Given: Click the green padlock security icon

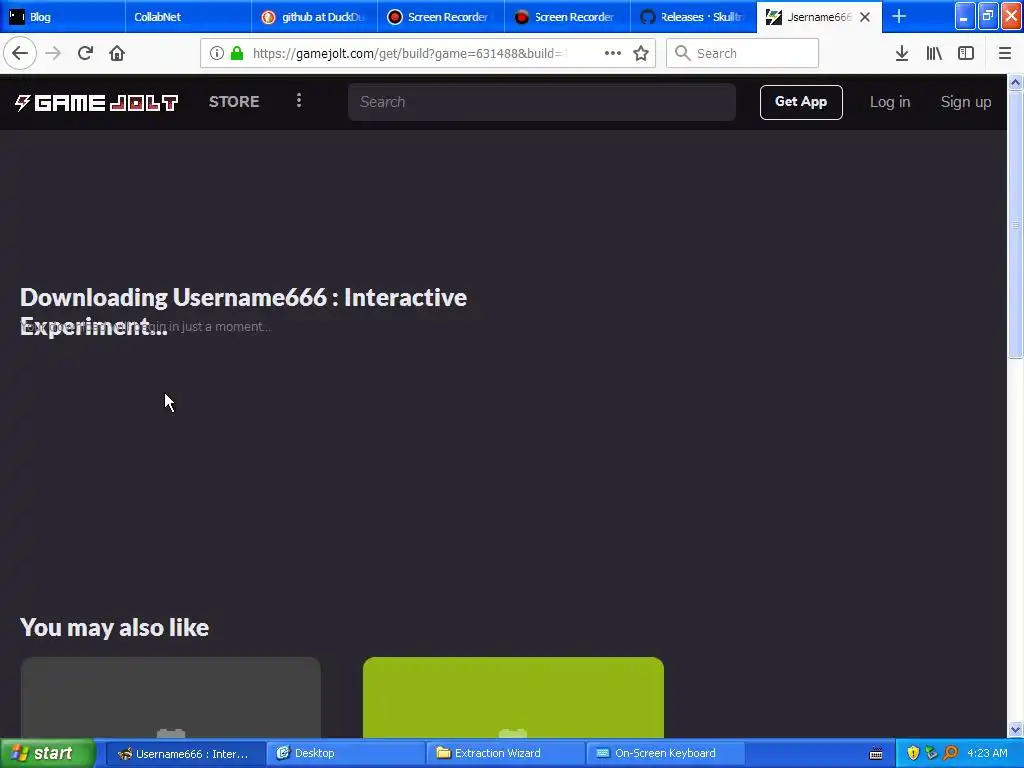Looking at the screenshot, I should coord(238,53).
